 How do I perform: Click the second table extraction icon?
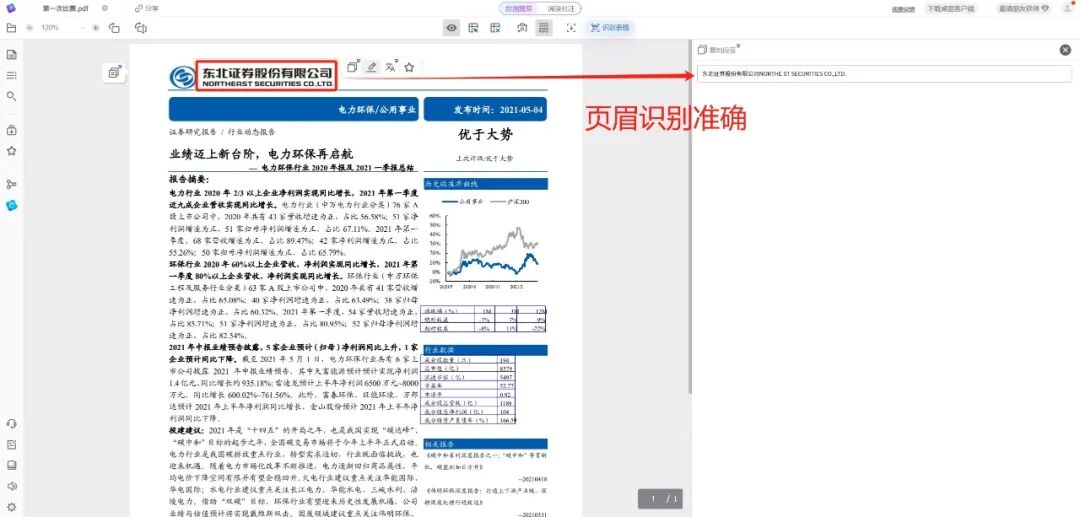[495, 28]
